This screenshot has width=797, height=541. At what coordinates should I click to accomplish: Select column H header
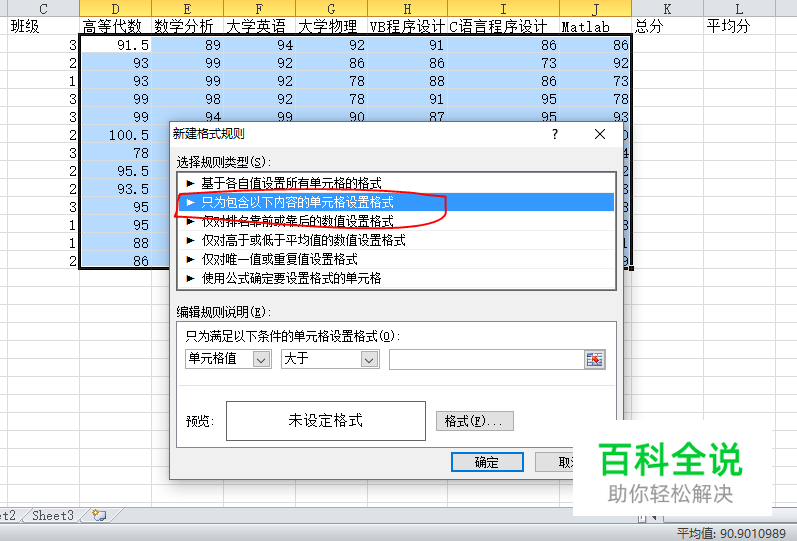click(x=407, y=8)
